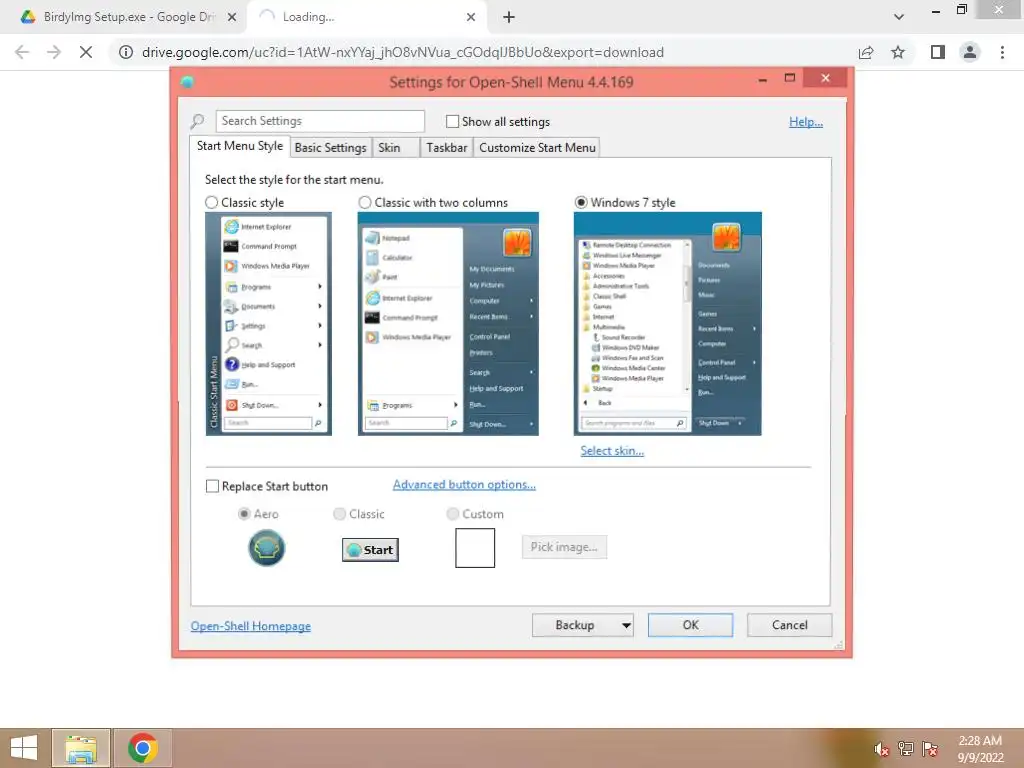This screenshot has height=768, width=1024.
Task: Open the Chrome profile avatar
Action: (x=970, y=52)
